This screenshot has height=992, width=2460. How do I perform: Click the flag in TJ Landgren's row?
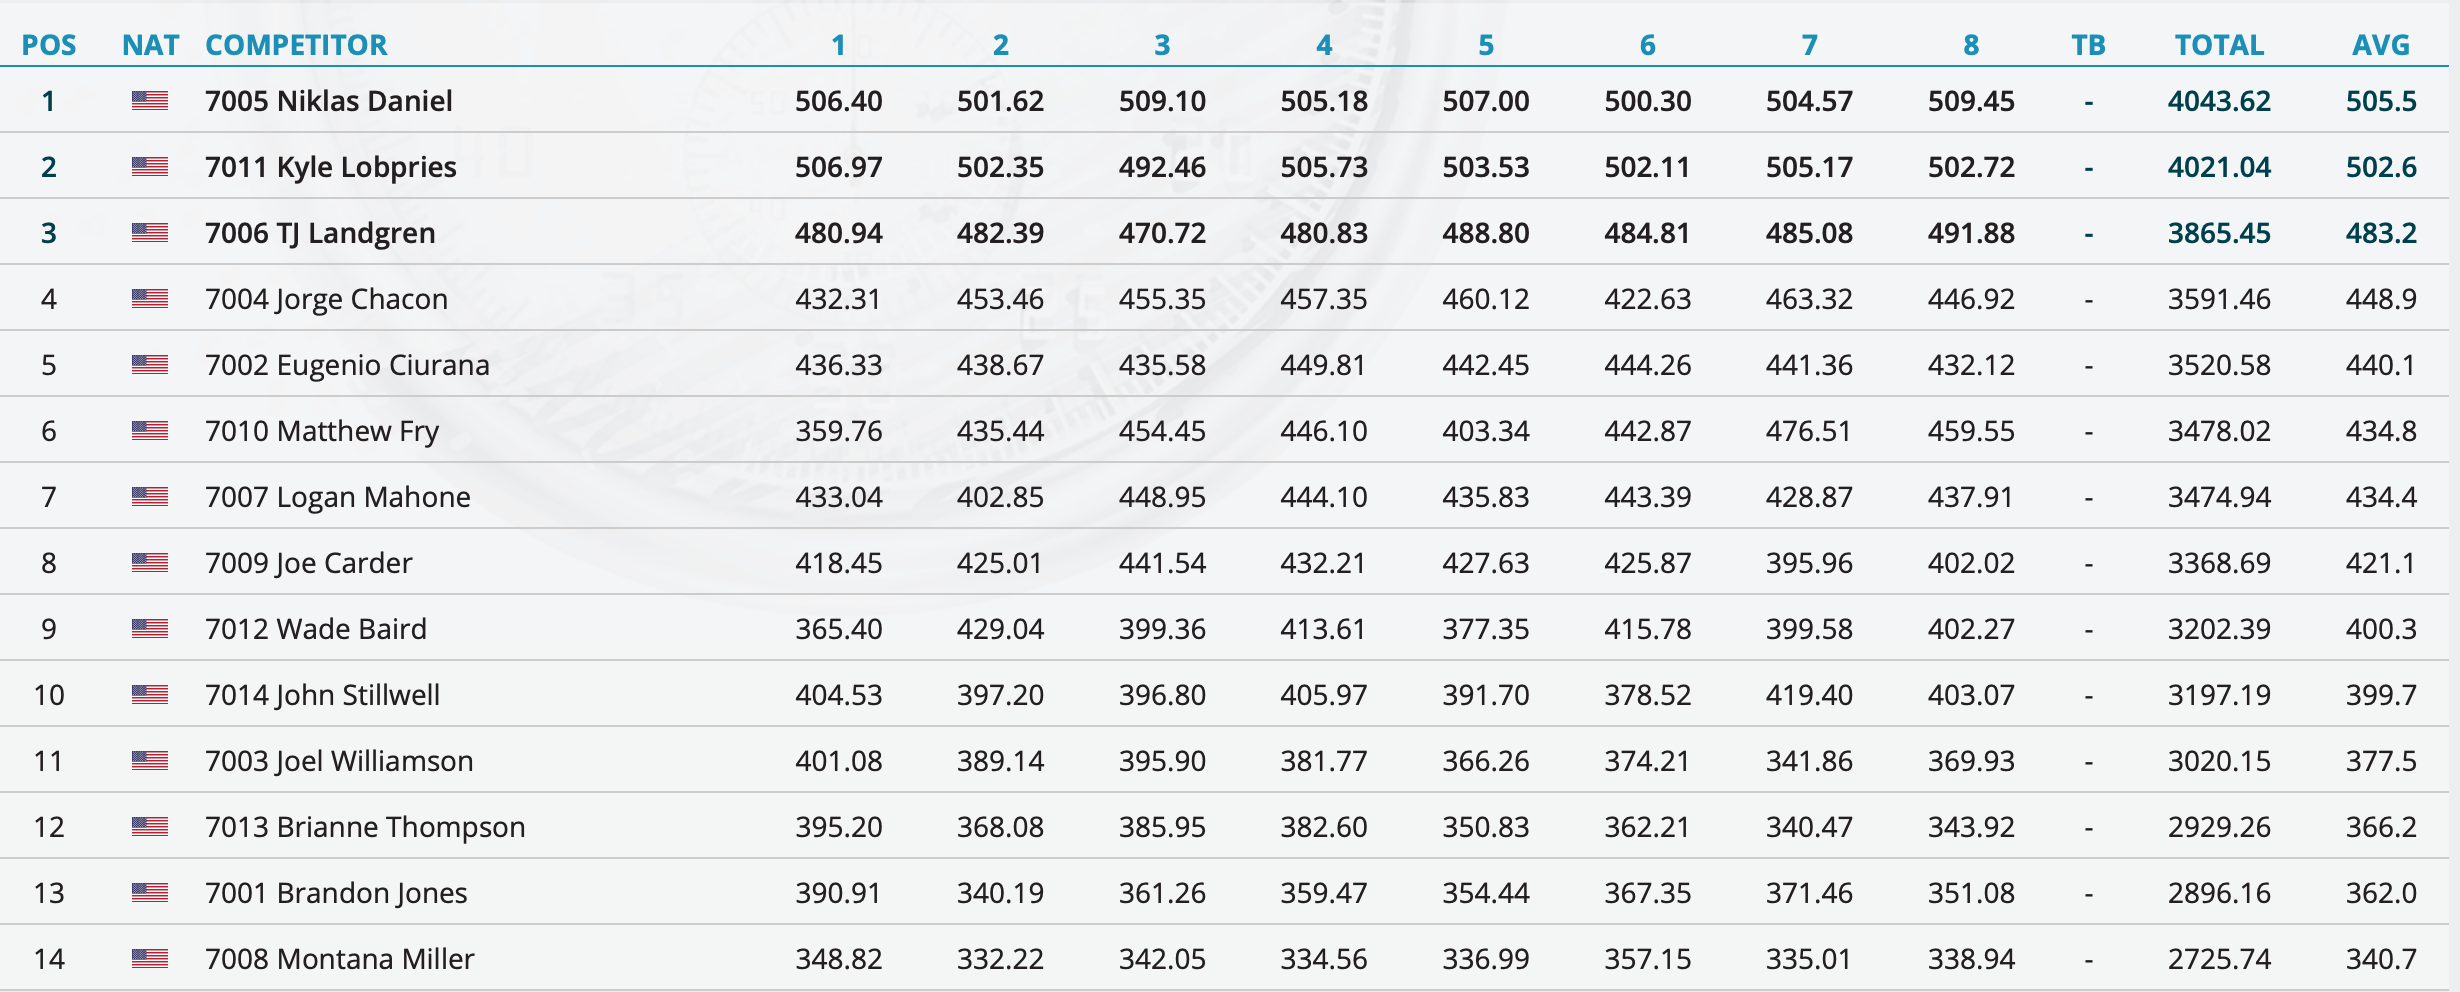click(149, 232)
